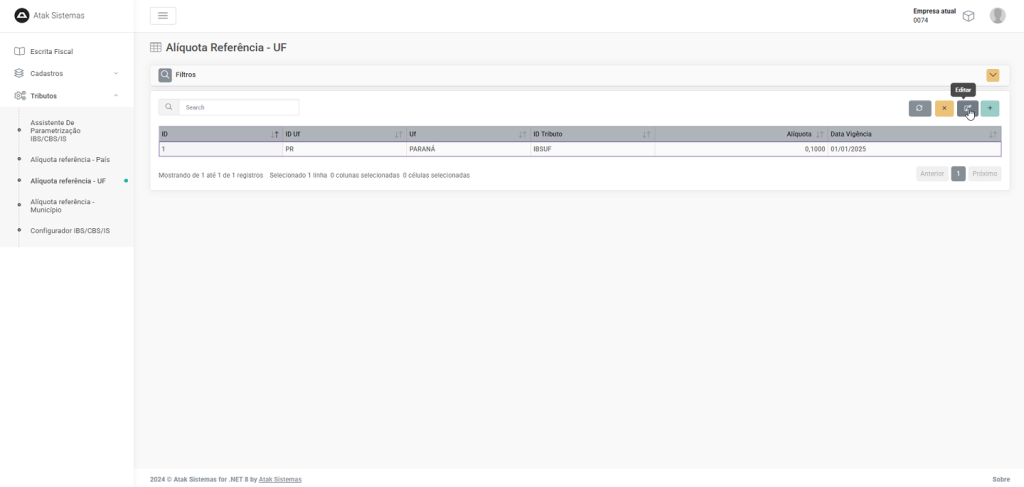
Task: Click the Filtros magnifier icon
Action: (165, 75)
